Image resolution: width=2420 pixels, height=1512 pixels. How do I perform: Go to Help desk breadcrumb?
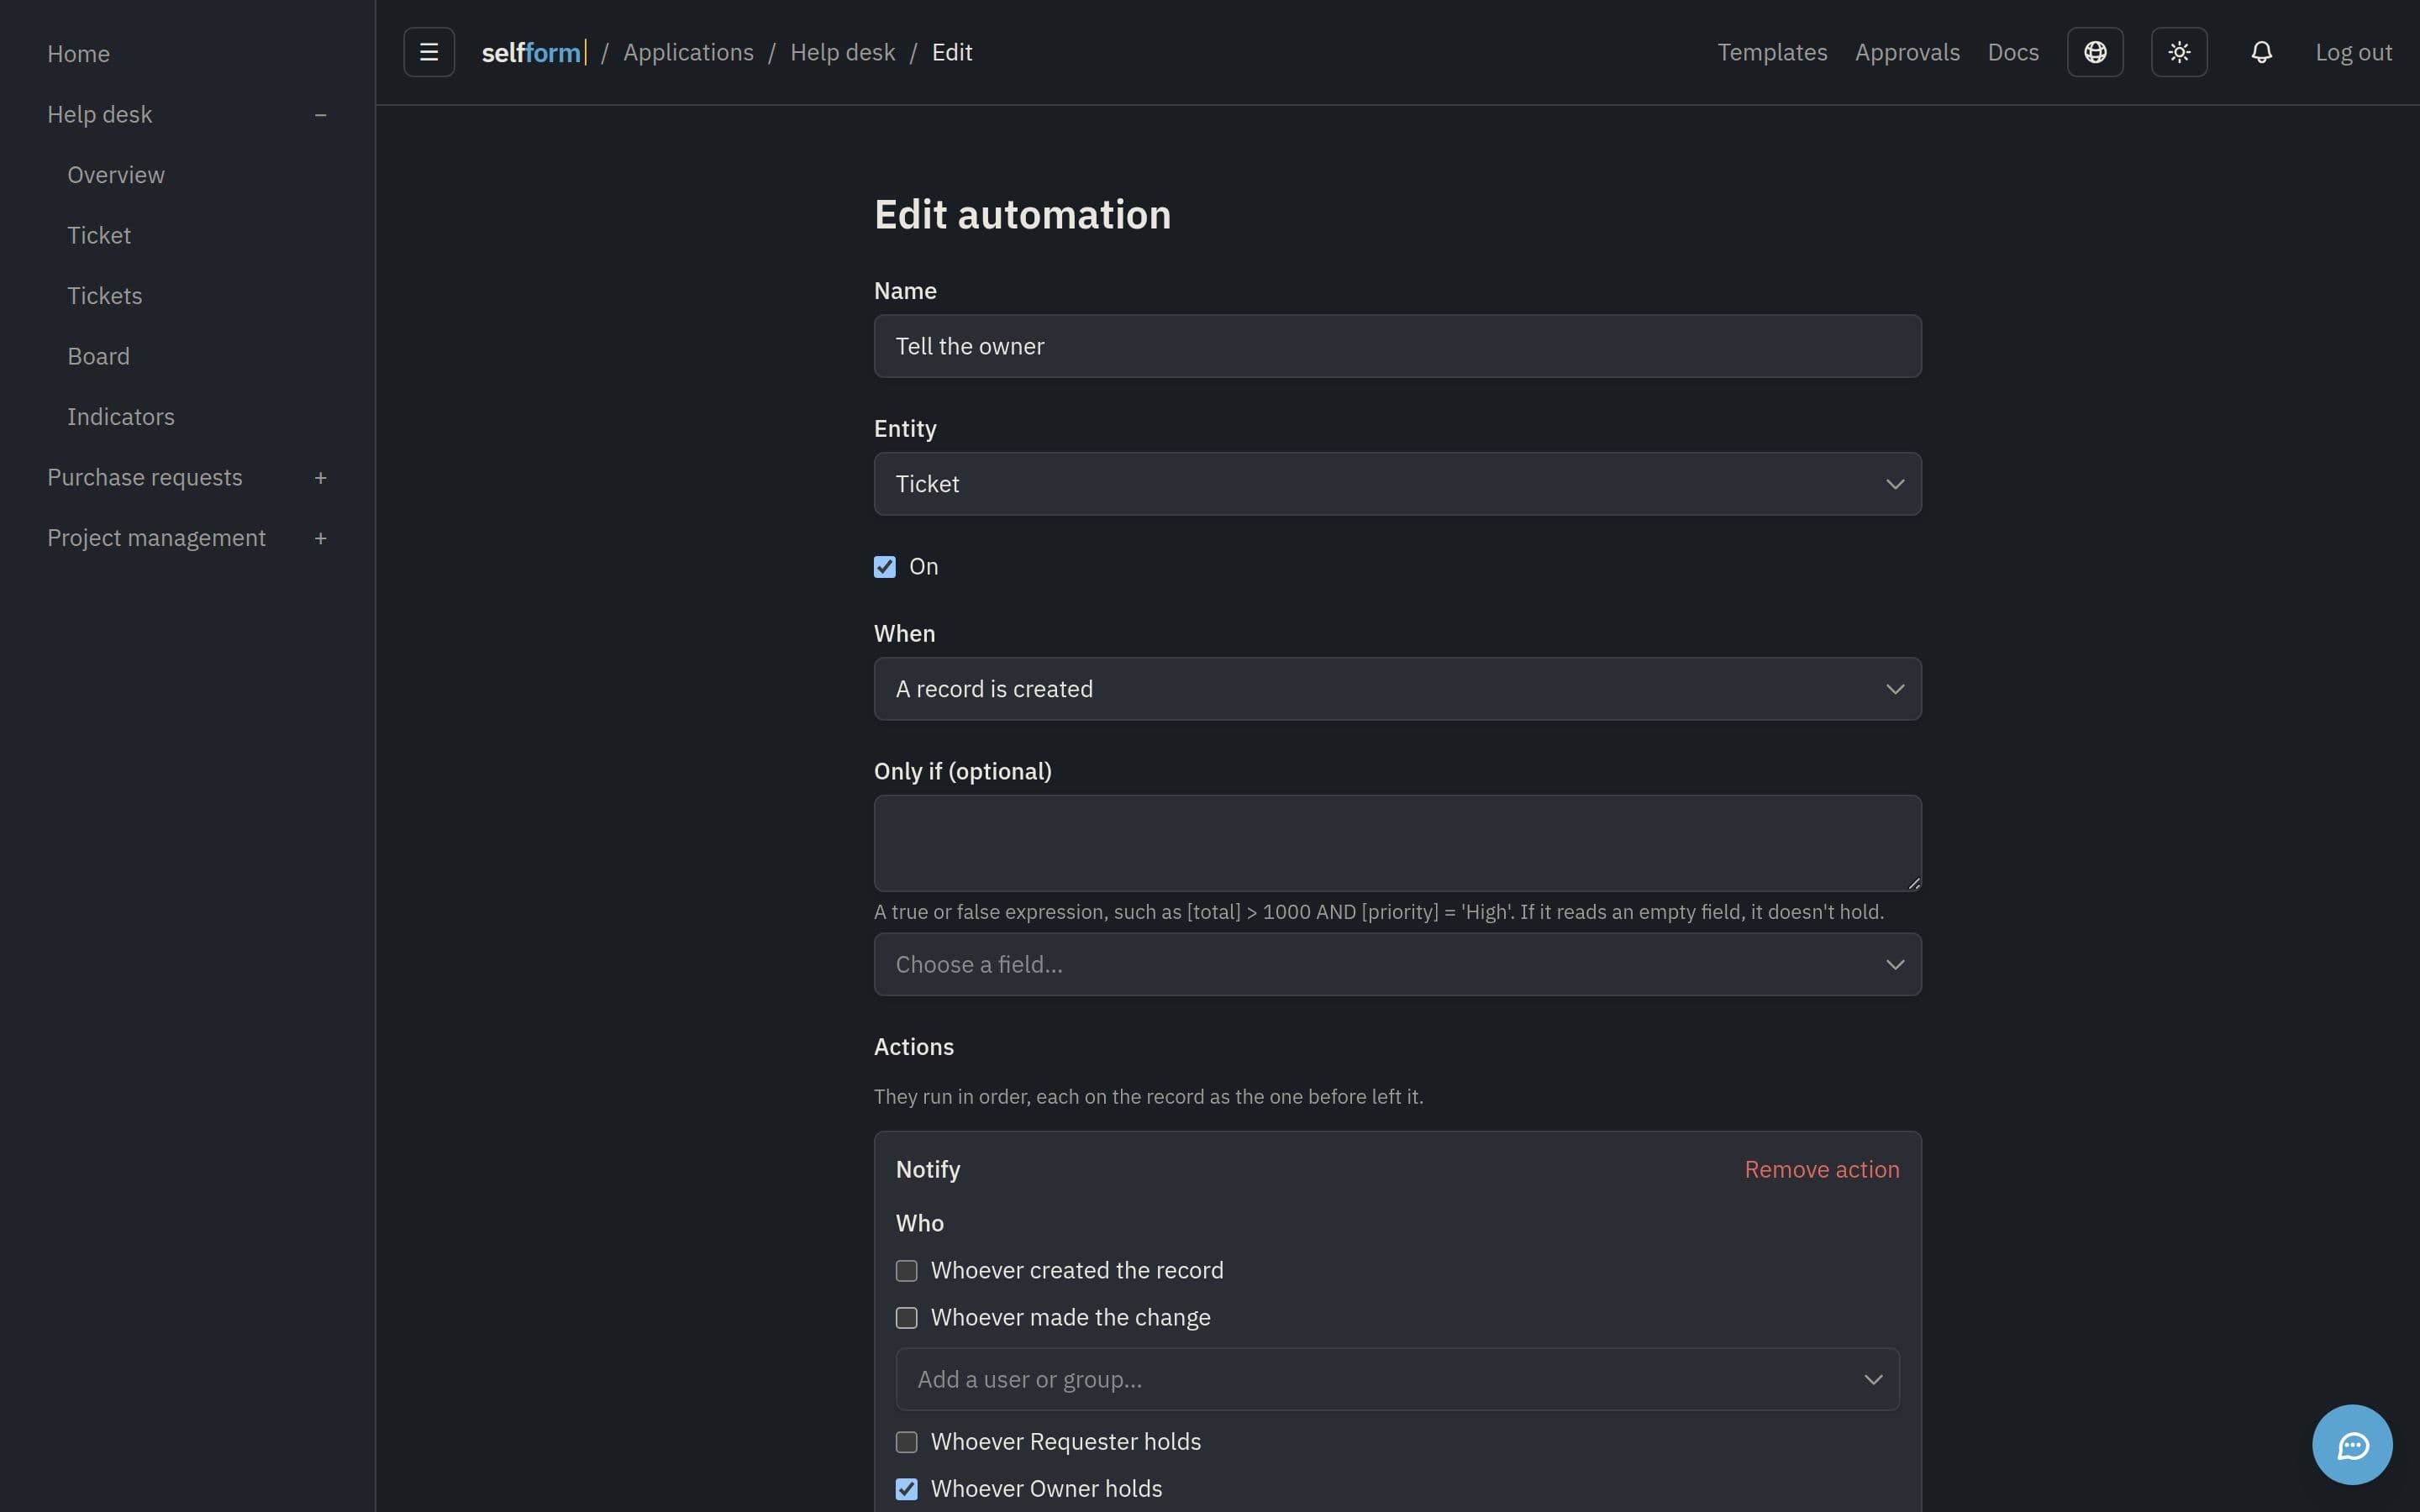click(x=842, y=52)
